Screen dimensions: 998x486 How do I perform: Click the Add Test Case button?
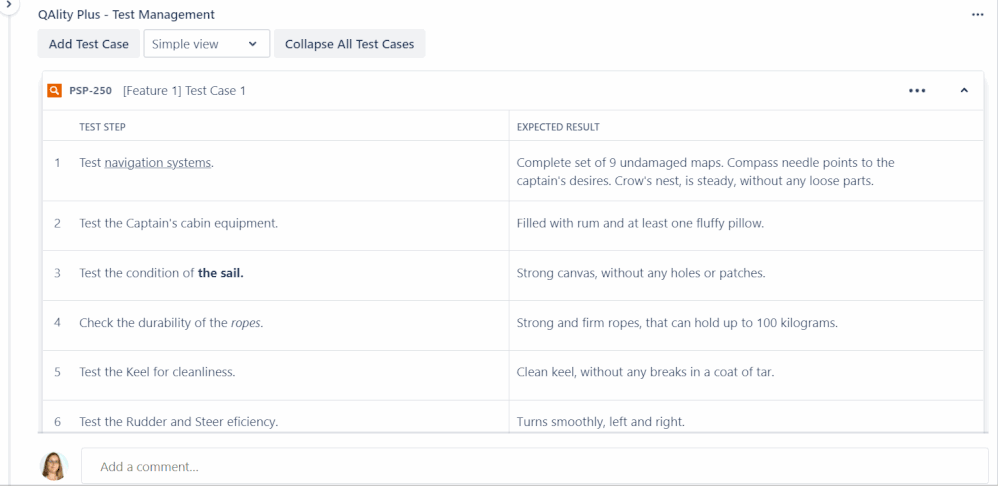point(88,44)
